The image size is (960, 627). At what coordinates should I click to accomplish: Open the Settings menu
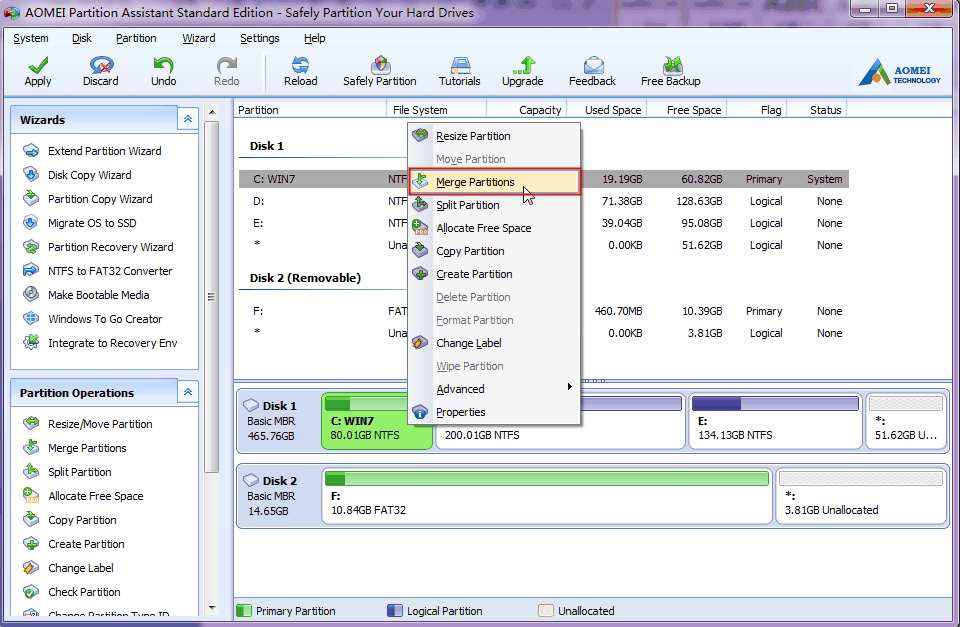(x=260, y=38)
